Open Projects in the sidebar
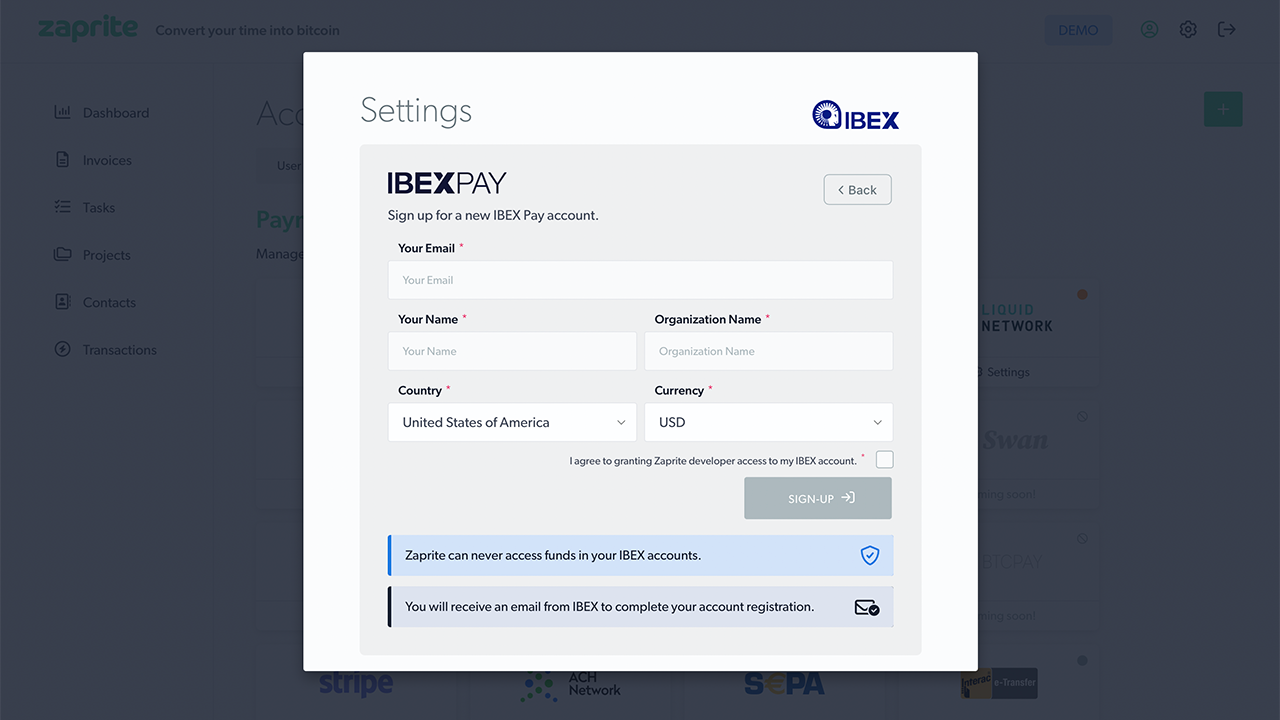1280x720 pixels. coord(107,255)
